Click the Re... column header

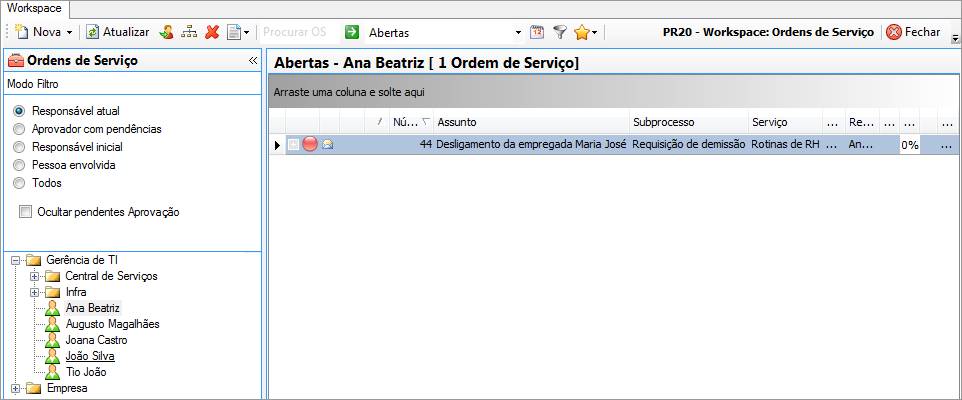pos(862,123)
